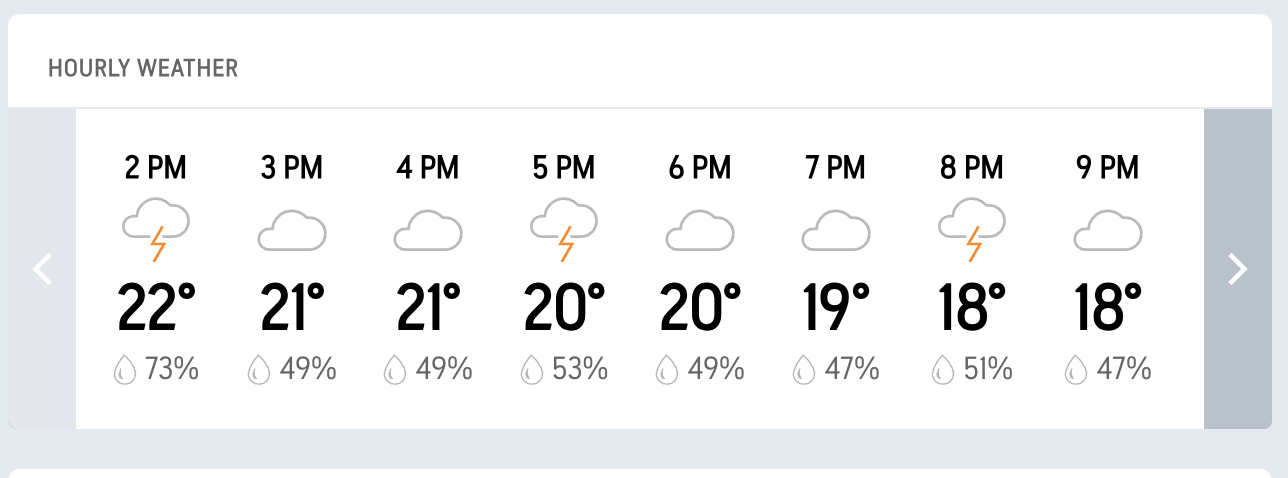
Task: Click the raindrop icon beside 53%
Action: click(x=531, y=371)
